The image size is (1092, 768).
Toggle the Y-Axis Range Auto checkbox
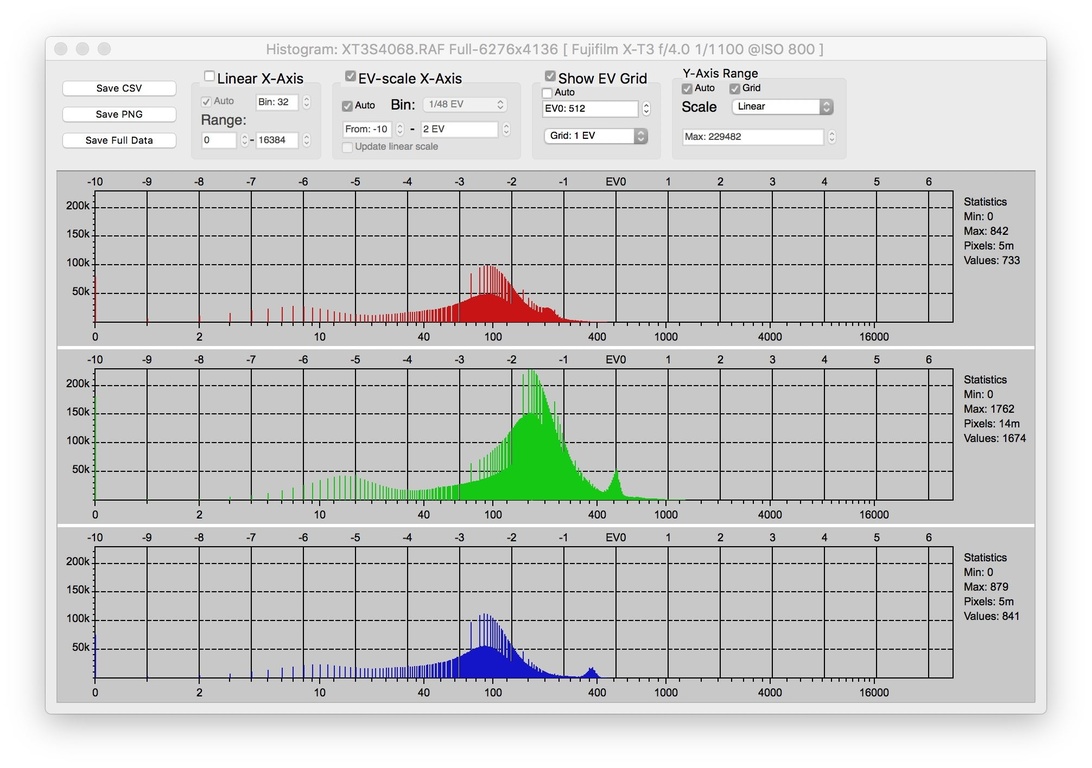[687, 88]
